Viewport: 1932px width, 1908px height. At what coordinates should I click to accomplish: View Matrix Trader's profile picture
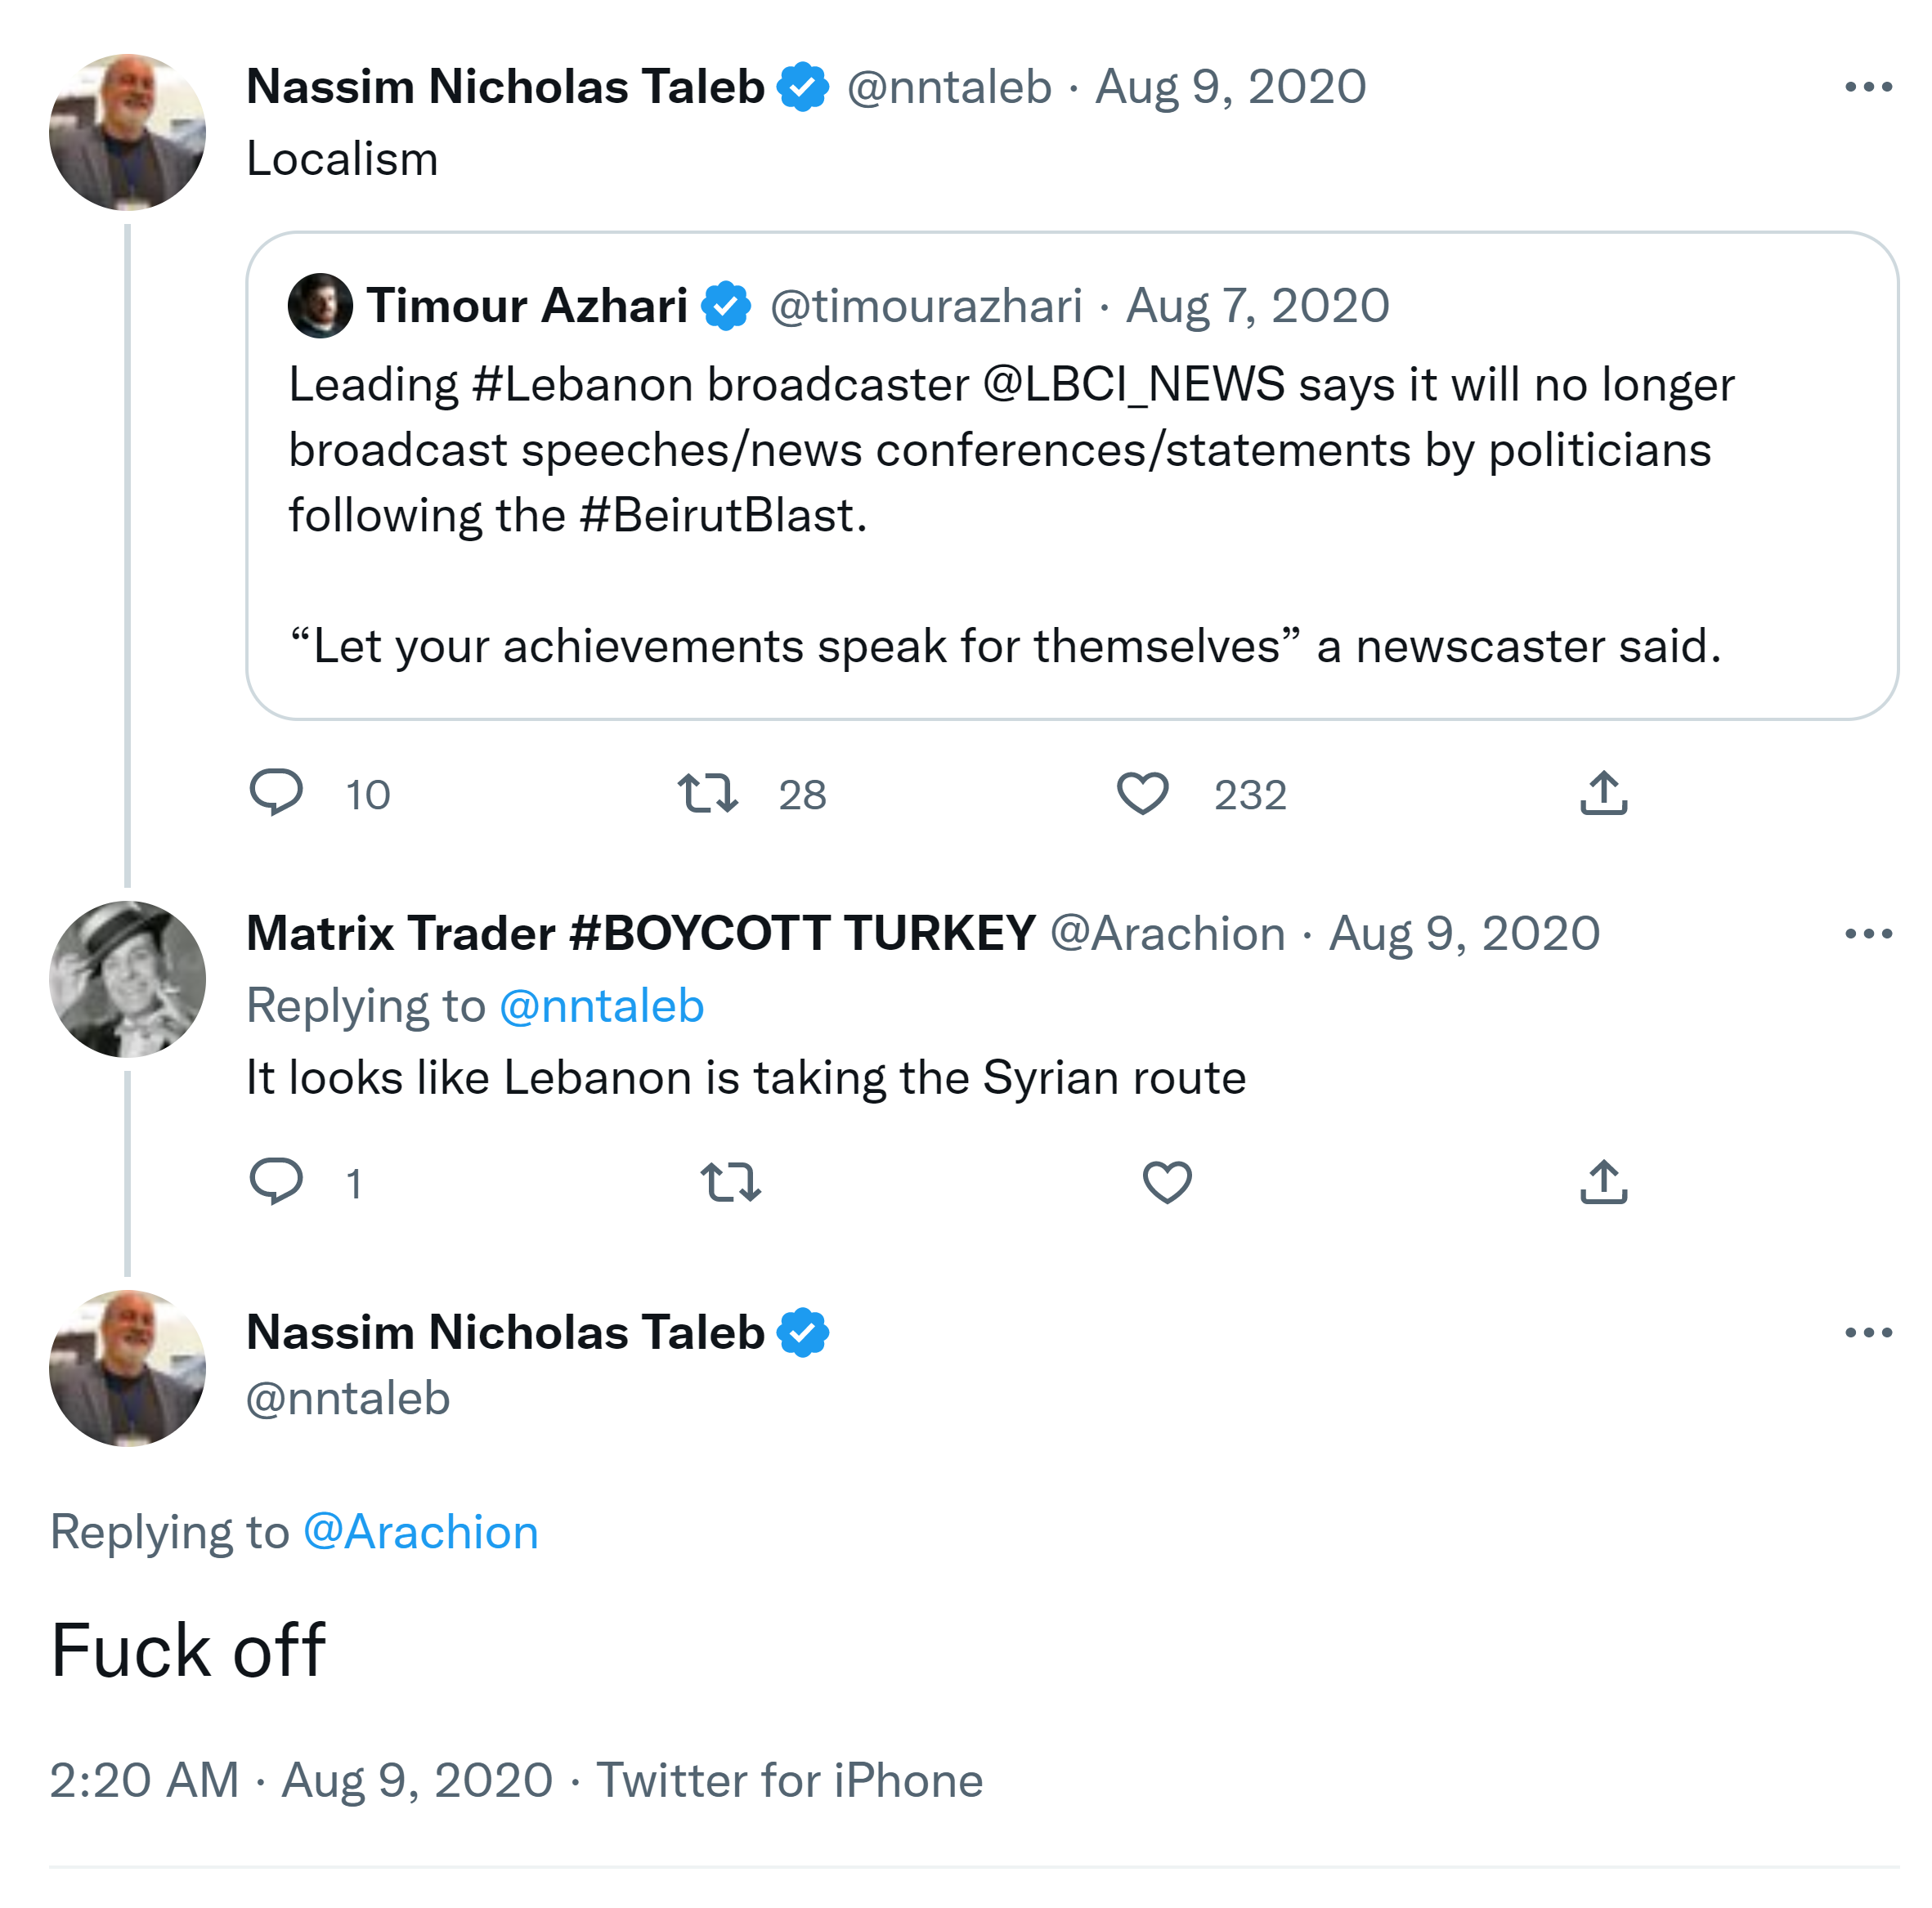(127, 979)
